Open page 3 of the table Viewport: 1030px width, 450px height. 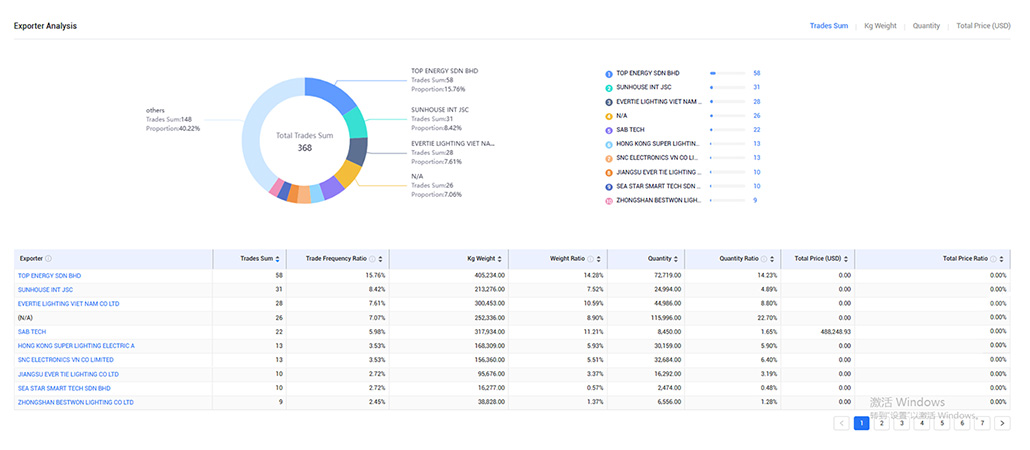tap(902, 423)
